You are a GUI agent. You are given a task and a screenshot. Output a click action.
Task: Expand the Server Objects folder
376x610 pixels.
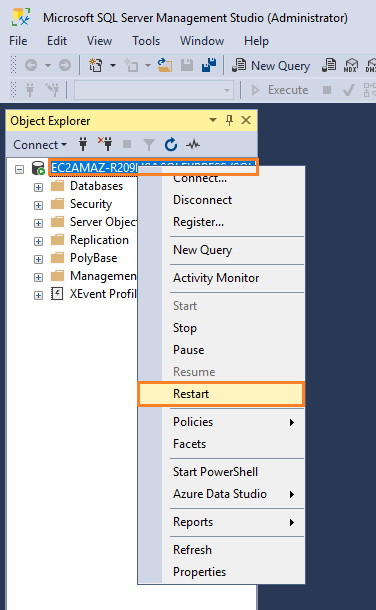pyautogui.click(x=38, y=223)
